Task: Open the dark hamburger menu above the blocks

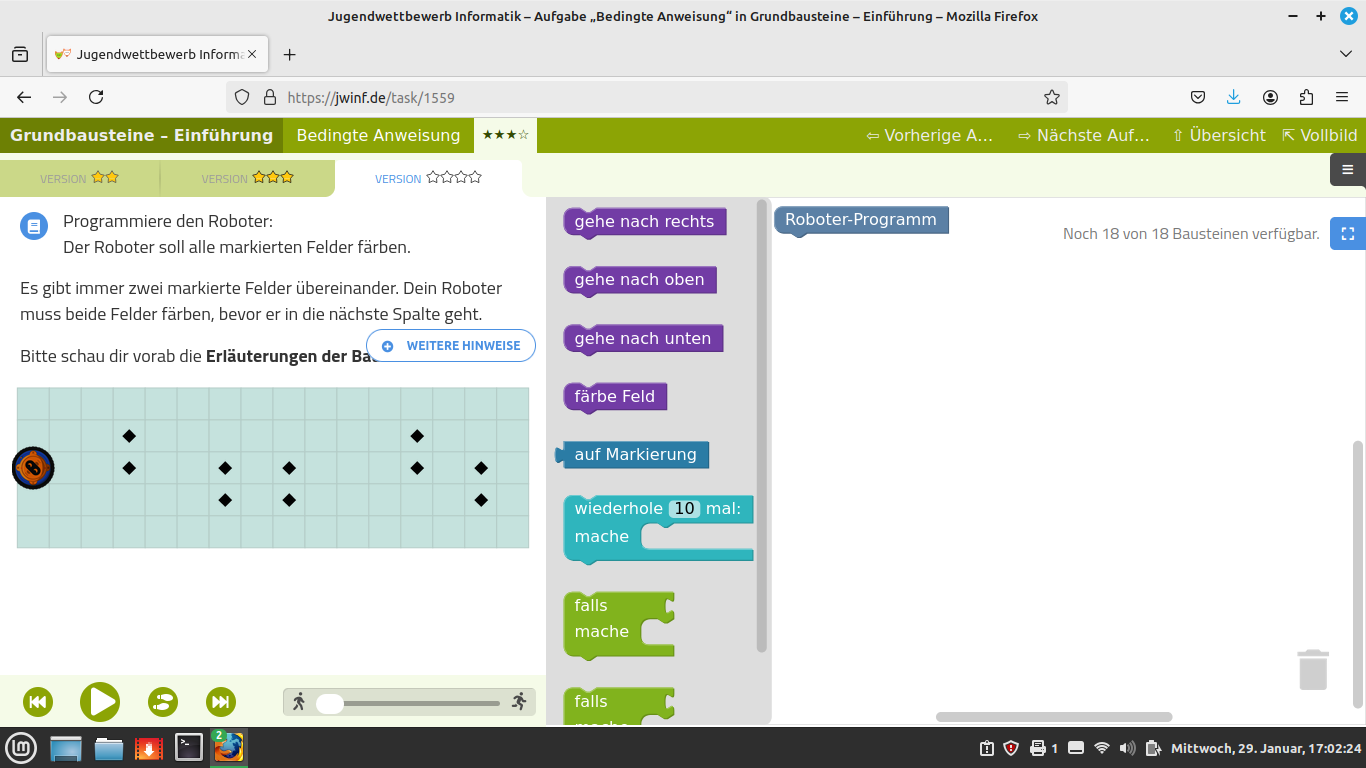Action: click(1347, 170)
